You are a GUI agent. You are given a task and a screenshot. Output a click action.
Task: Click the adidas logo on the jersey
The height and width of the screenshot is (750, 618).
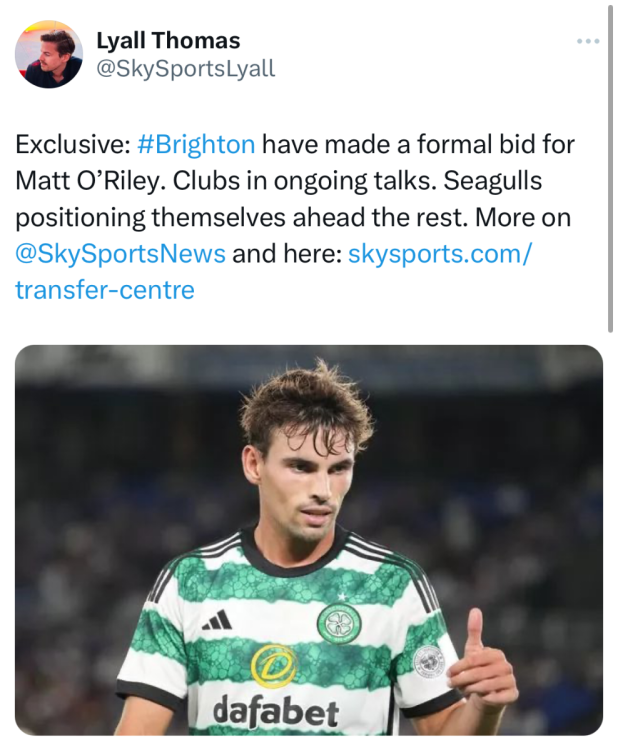[x=216, y=620]
